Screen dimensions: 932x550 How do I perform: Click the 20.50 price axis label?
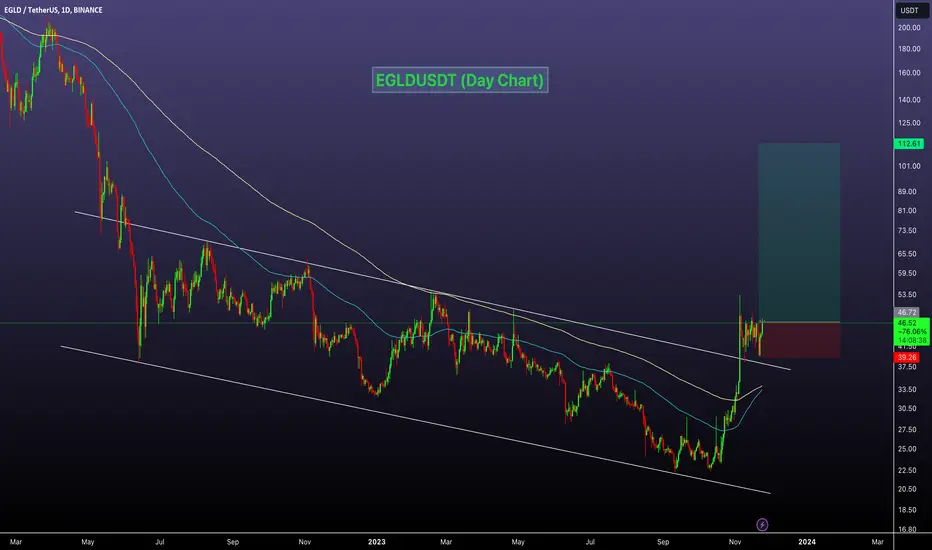click(x=907, y=489)
